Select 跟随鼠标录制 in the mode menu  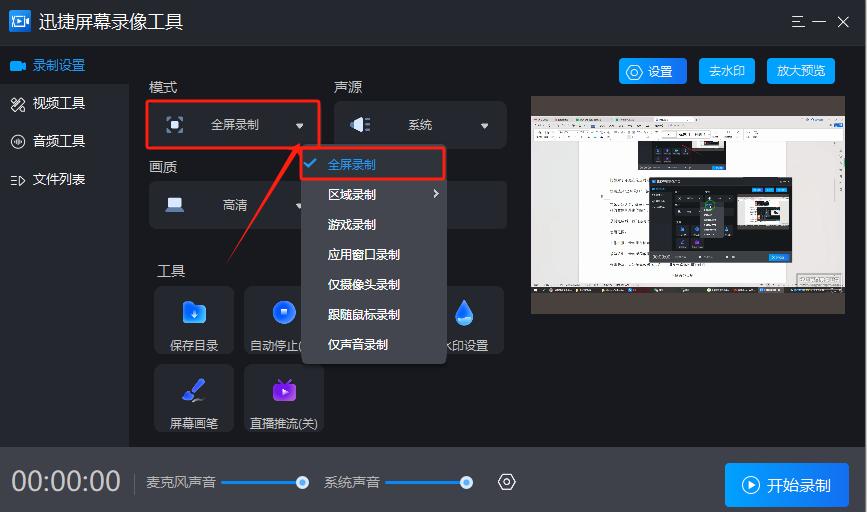[x=374, y=314]
